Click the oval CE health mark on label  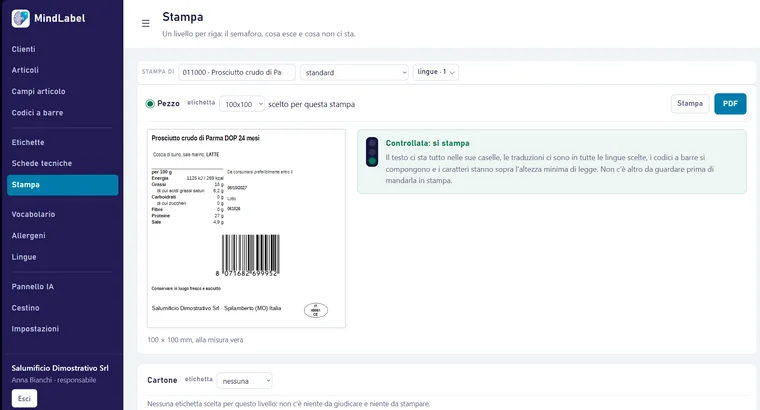coord(316,310)
